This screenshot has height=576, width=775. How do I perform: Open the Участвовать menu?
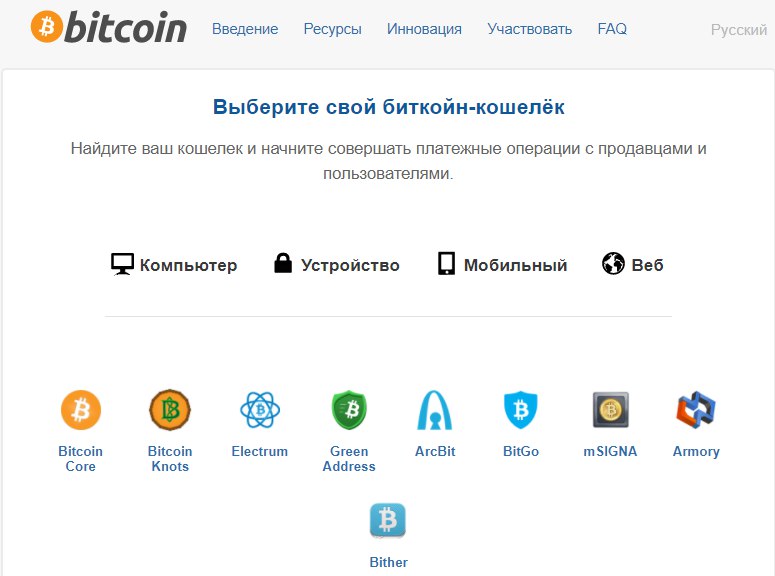coord(530,29)
